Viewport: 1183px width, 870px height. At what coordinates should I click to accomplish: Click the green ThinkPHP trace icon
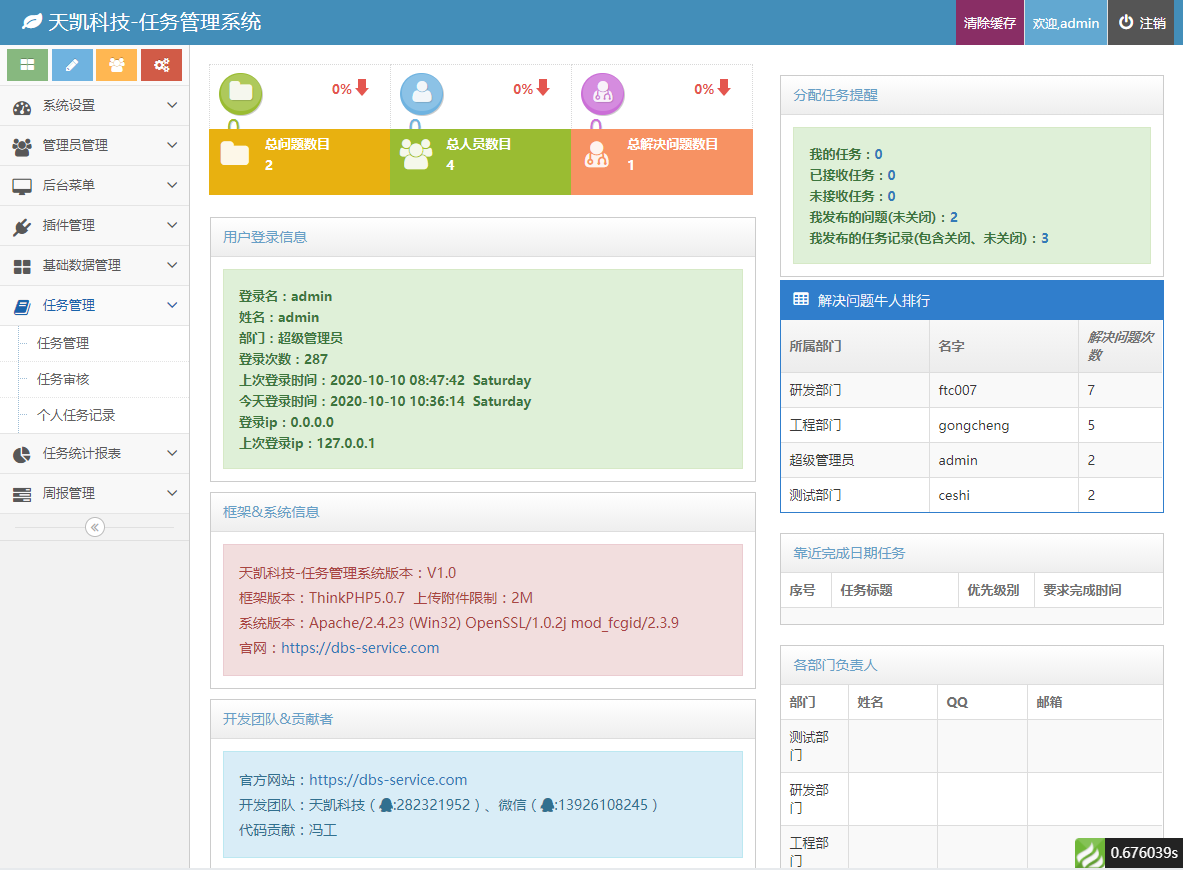coord(1089,853)
